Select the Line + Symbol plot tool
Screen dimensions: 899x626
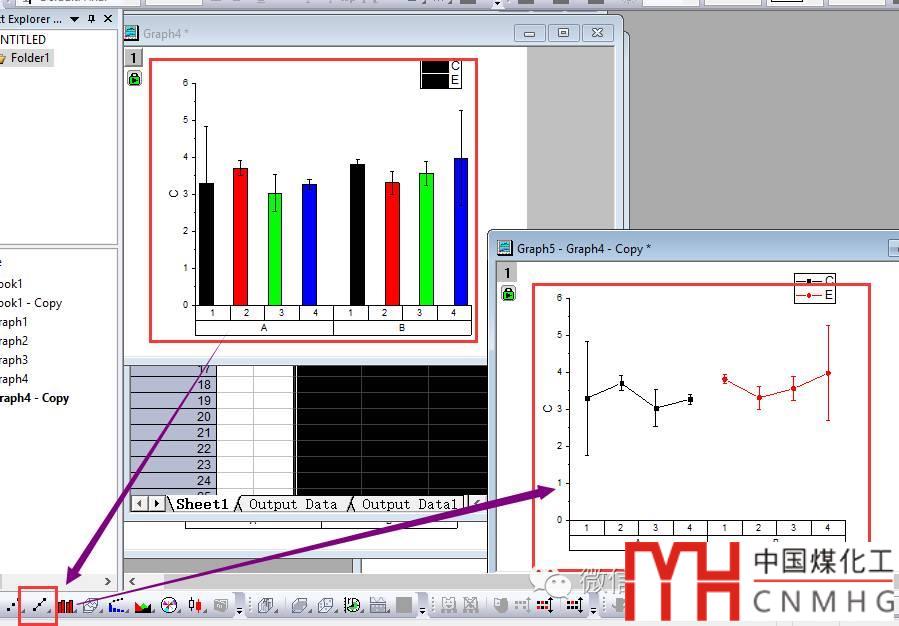coord(39,605)
